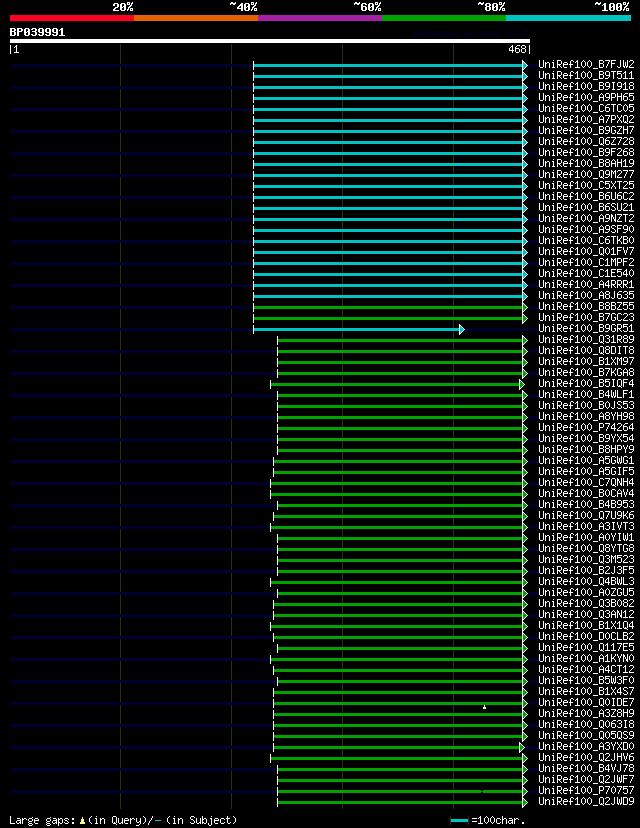Click the green alignment bar of P70757

tap(401, 792)
